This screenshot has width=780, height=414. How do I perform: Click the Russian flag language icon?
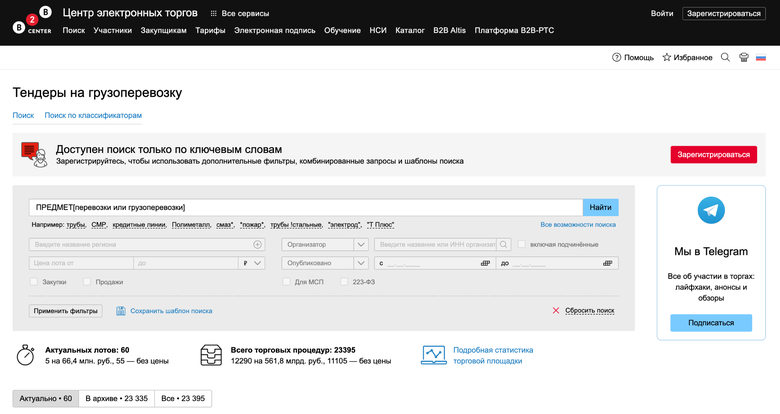(761, 58)
